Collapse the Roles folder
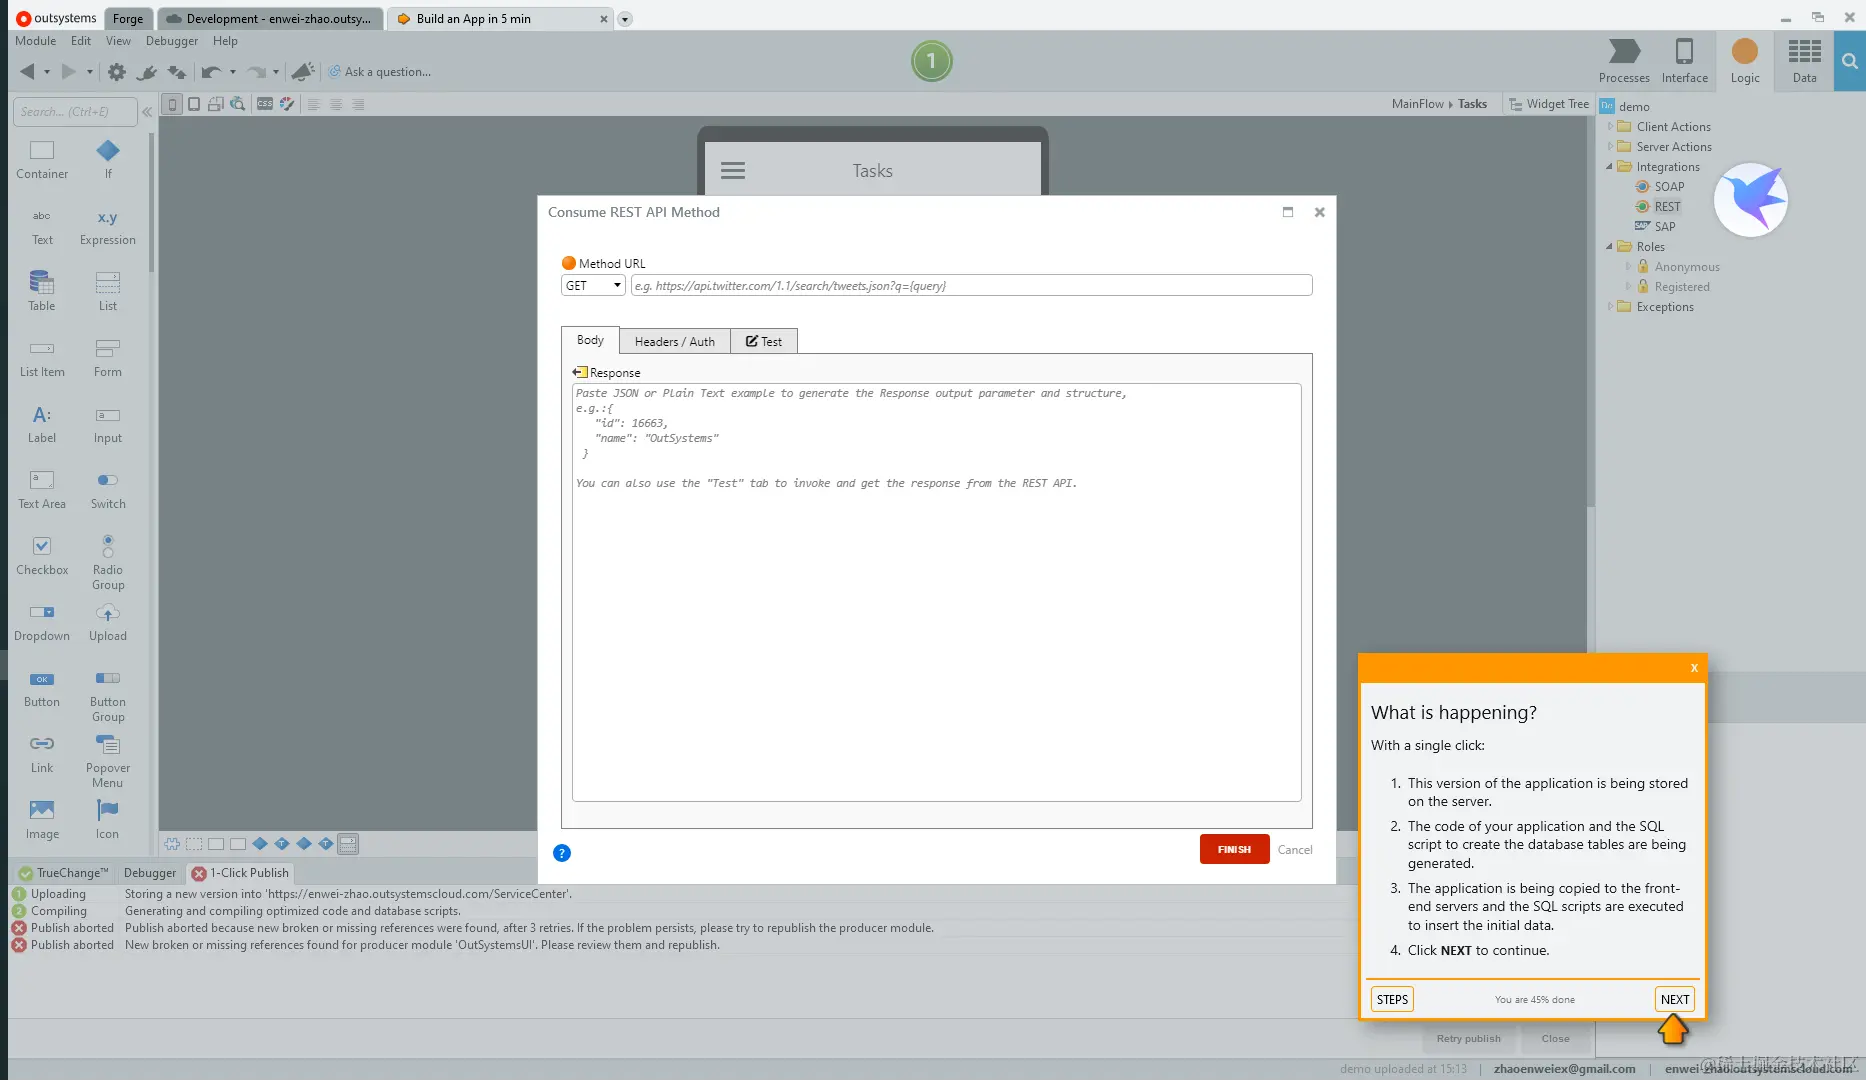1866x1081 pixels. (1610, 247)
